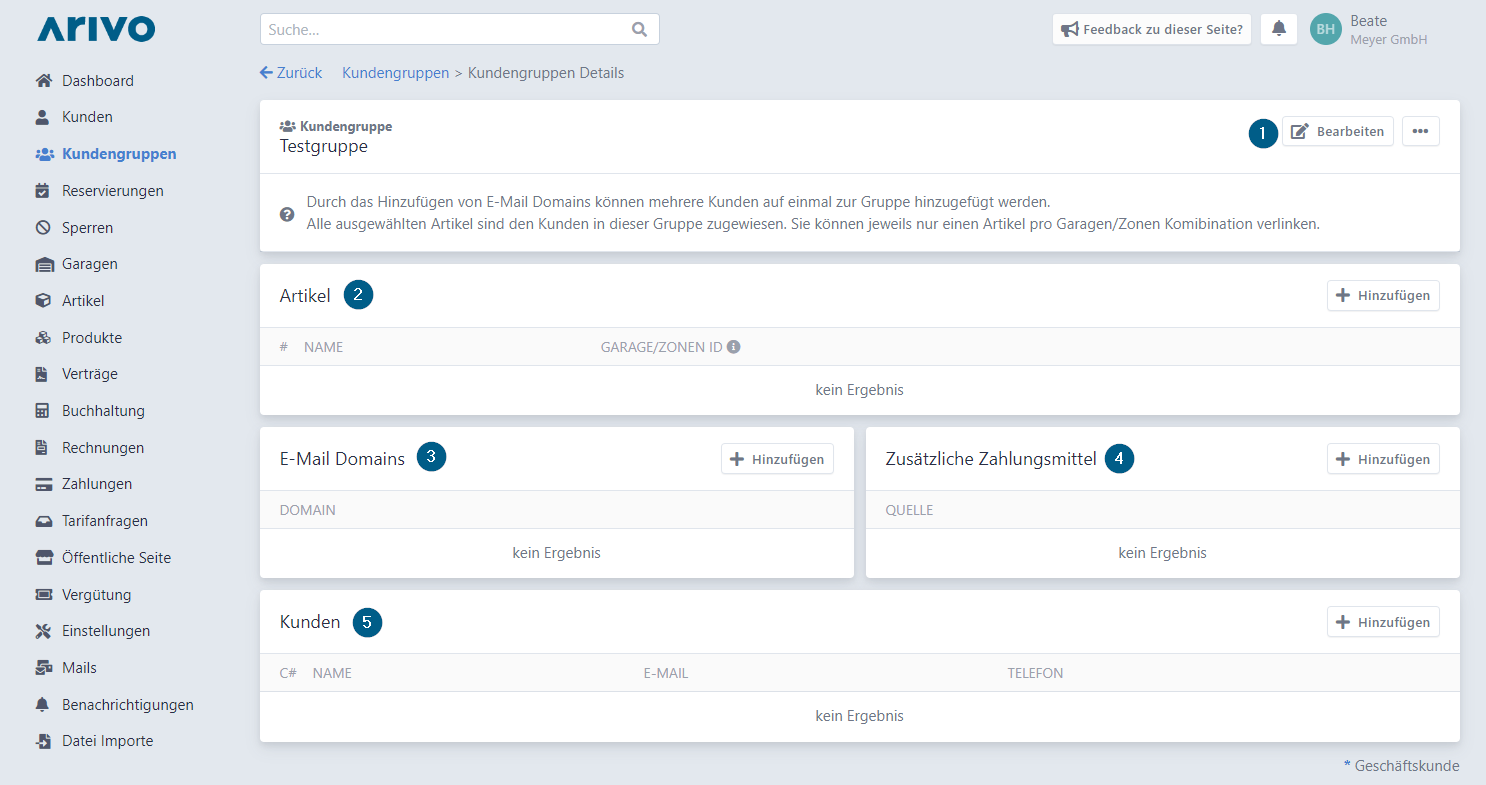Click the Einstellungen tools icon in sidebar
This screenshot has width=1486, height=785.
pos(43,631)
